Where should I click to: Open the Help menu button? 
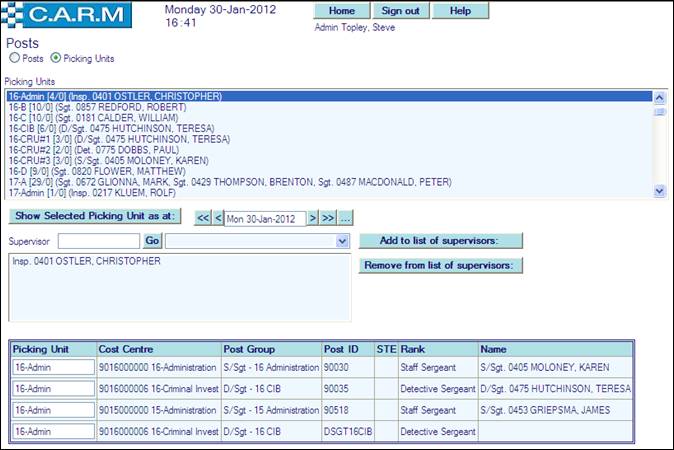point(460,11)
